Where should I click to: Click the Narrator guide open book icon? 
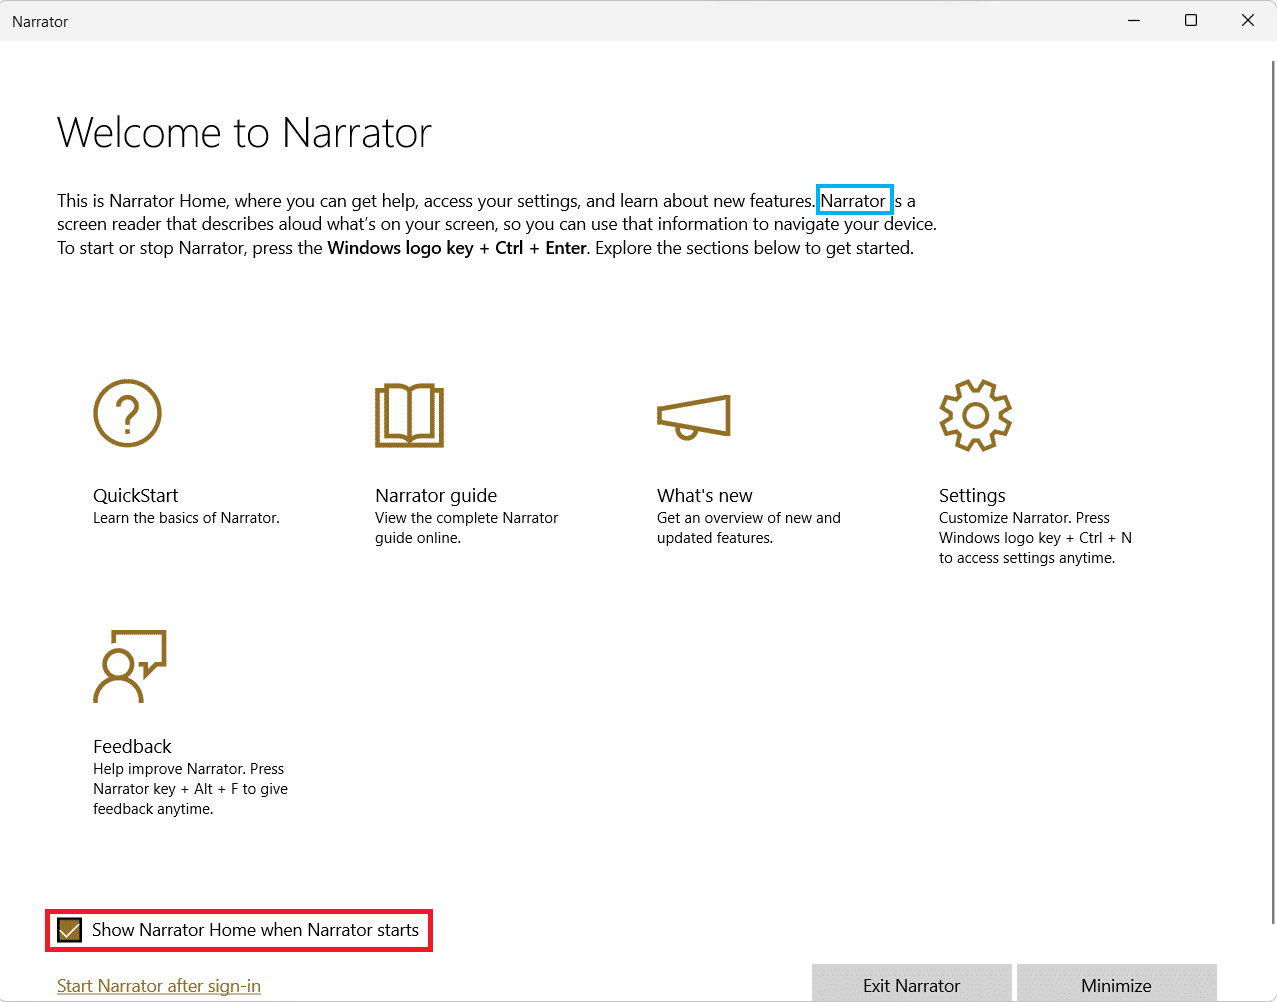tap(409, 414)
